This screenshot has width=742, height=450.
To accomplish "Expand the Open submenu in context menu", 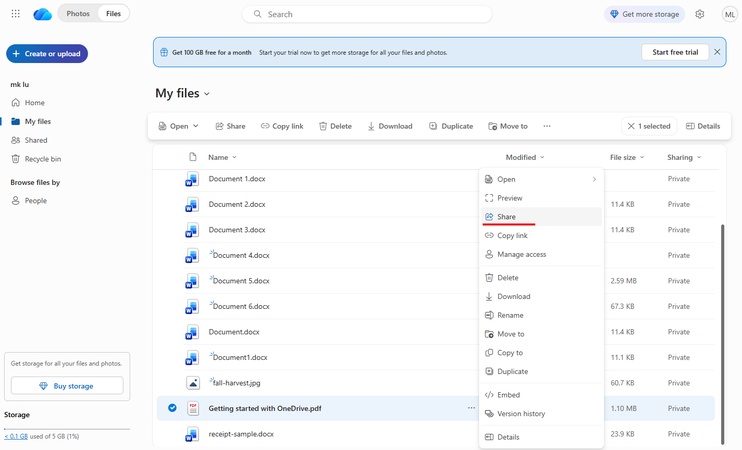I will pos(594,179).
